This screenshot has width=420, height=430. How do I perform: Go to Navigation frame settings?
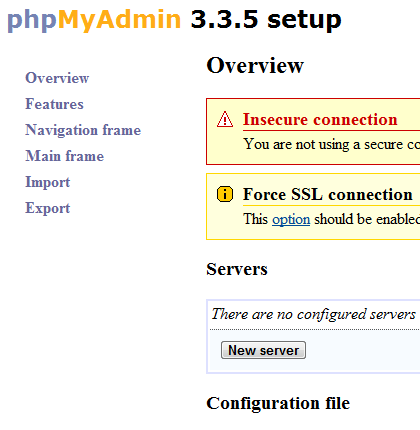point(83,130)
